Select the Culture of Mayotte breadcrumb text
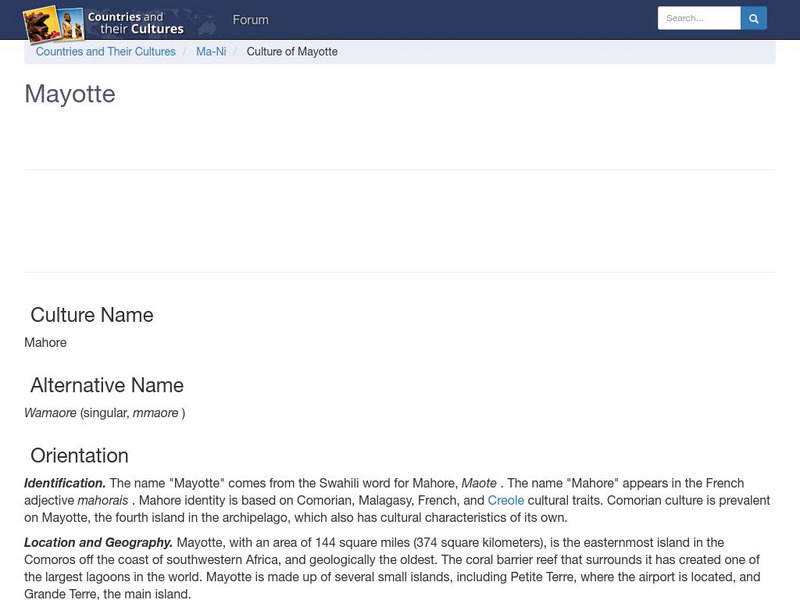 click(292, 52)
